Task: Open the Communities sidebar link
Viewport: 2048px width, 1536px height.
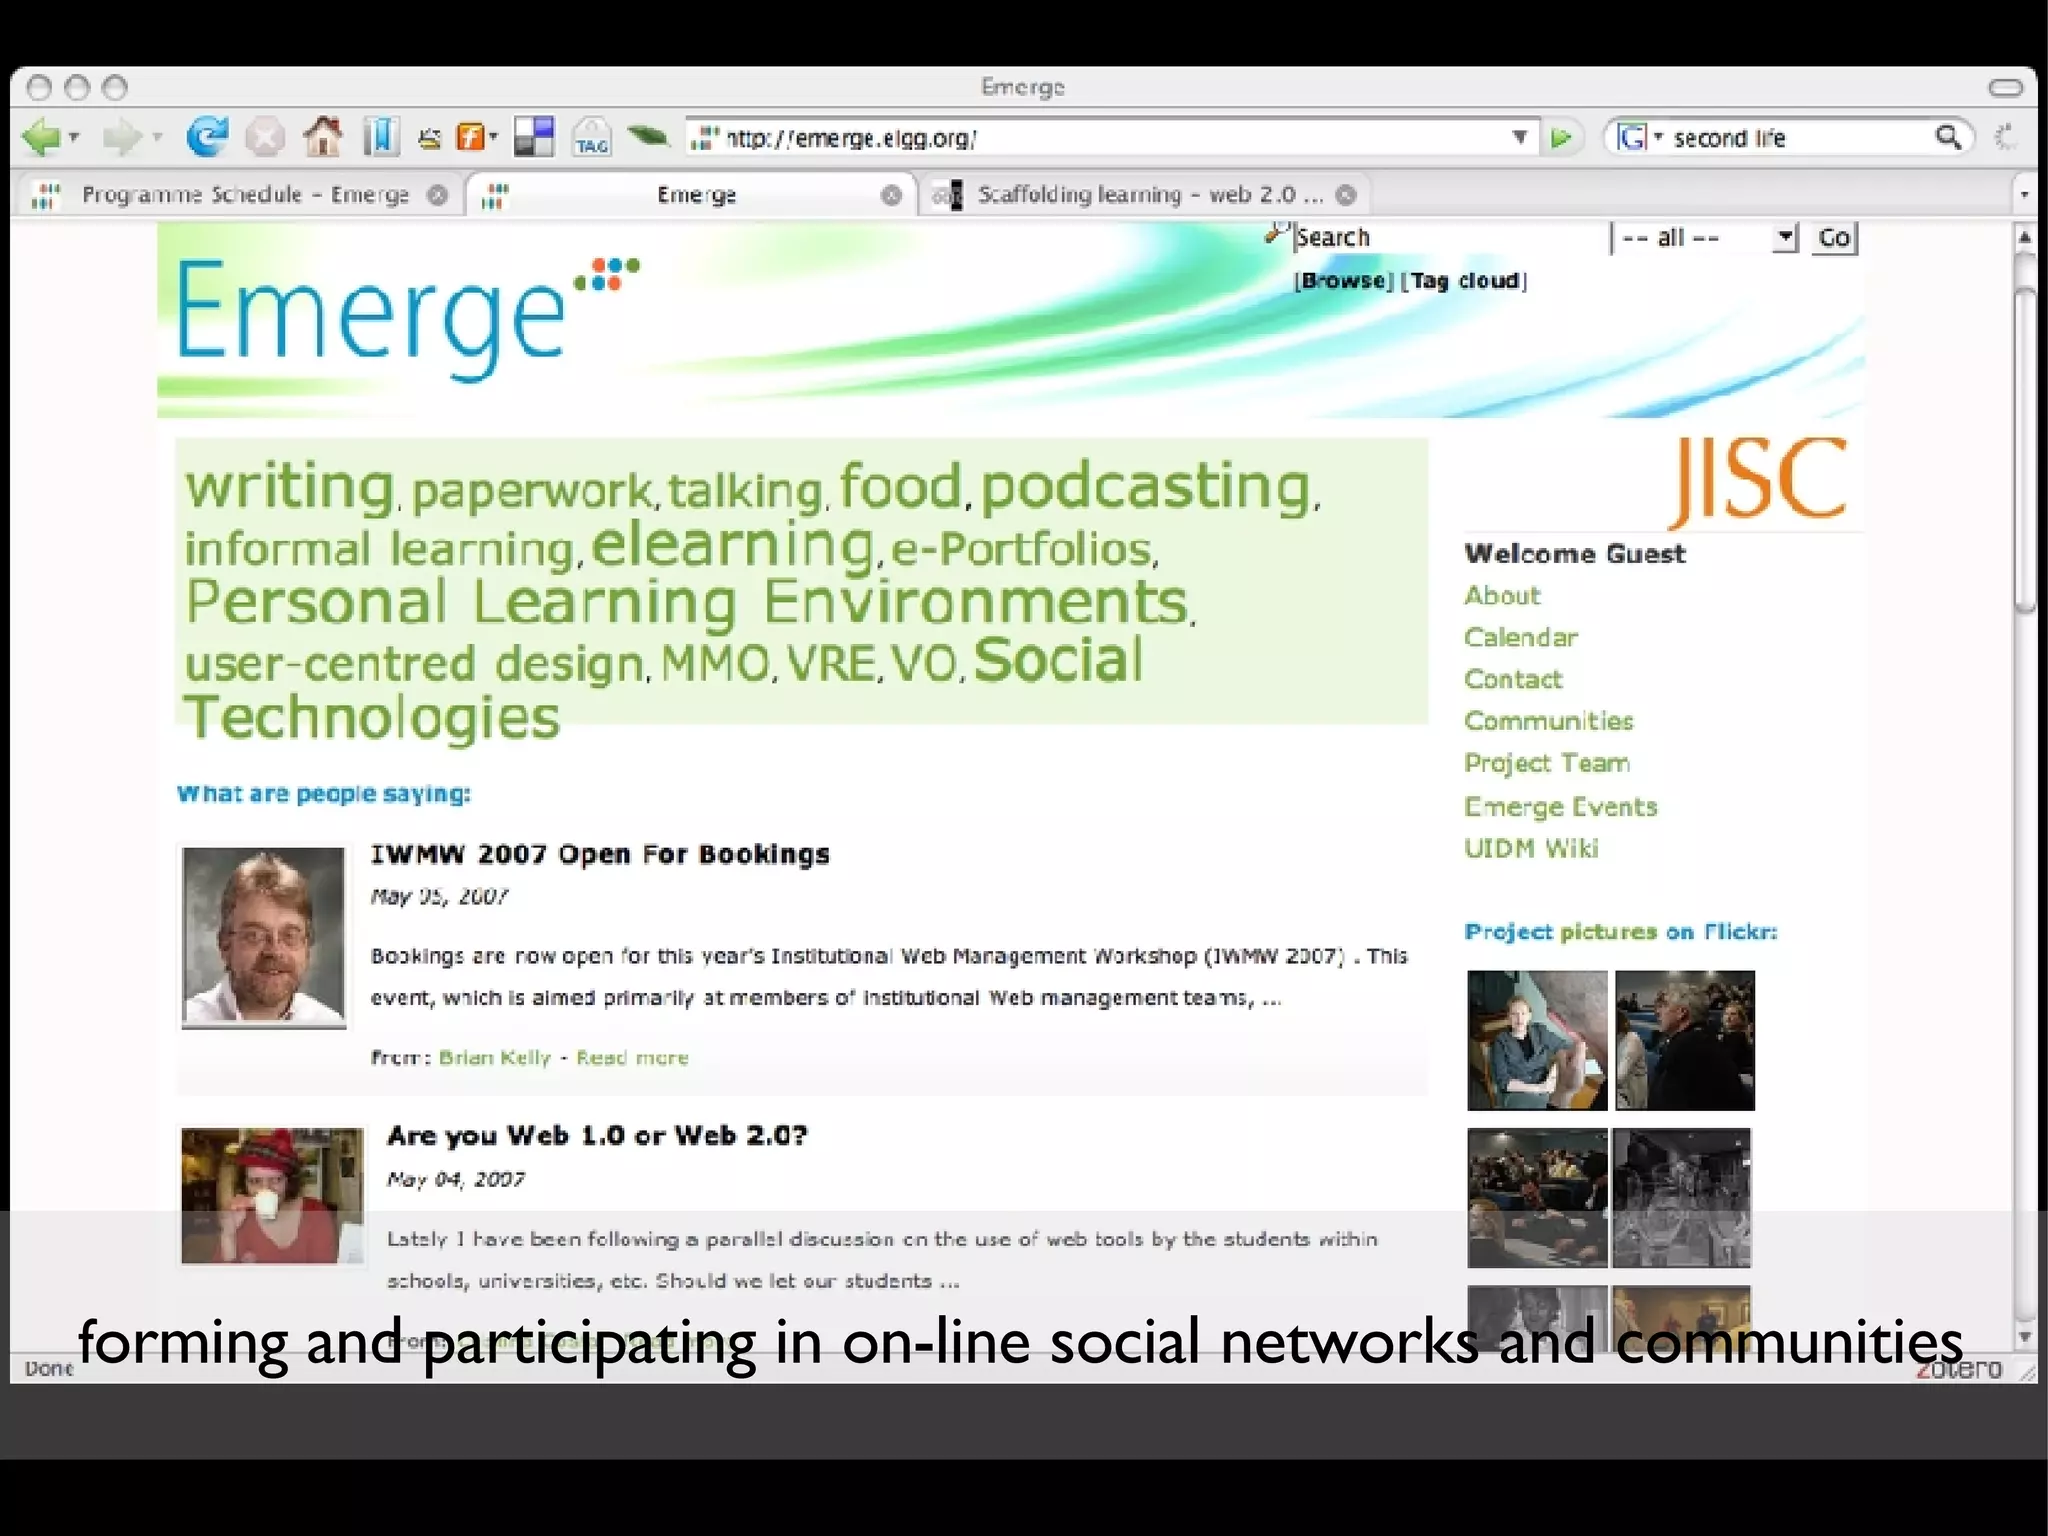Action: 1549,721
